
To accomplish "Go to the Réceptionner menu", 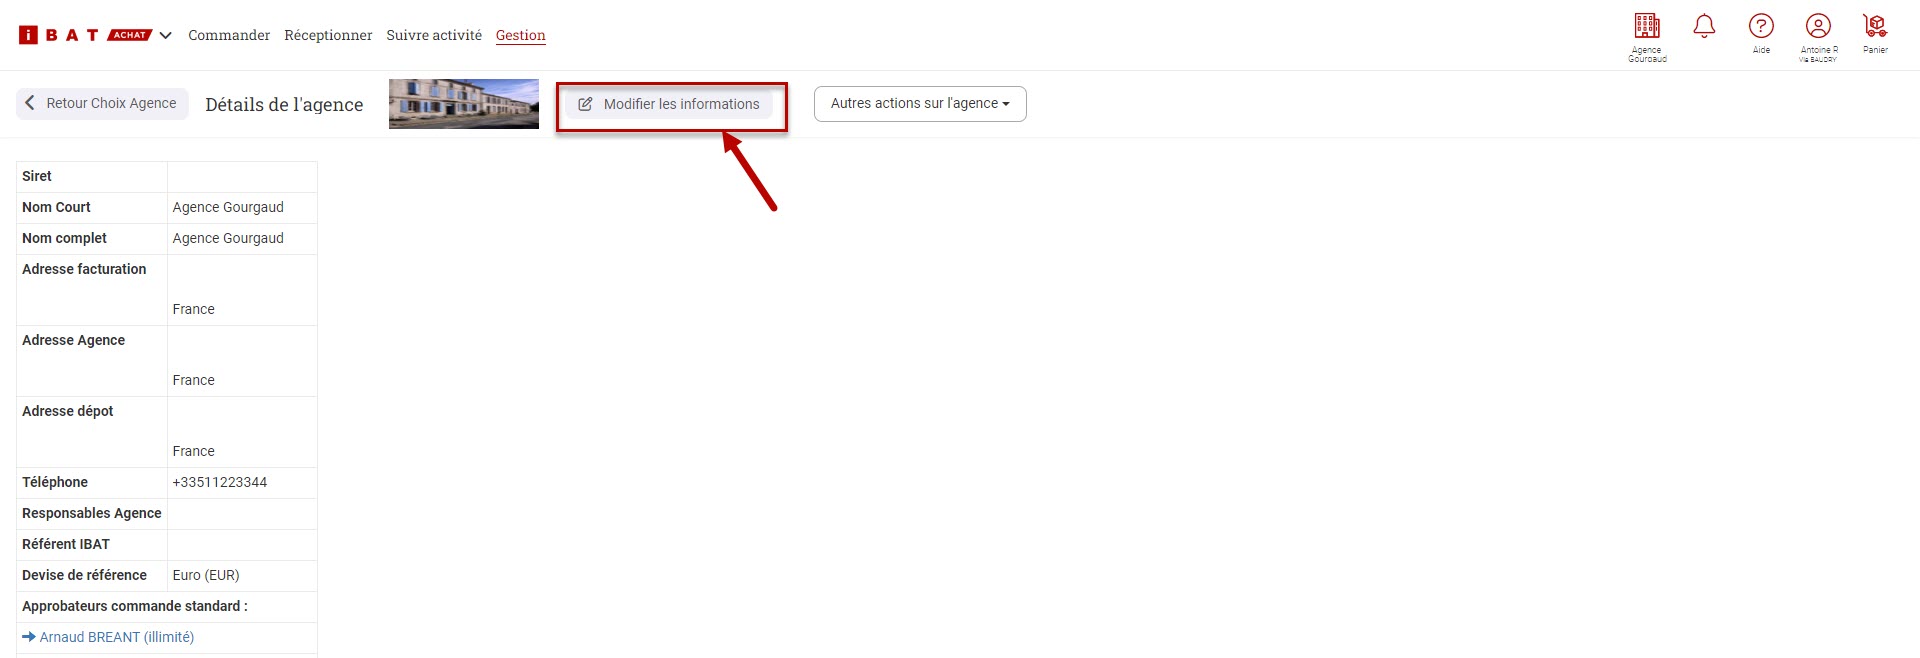I will (328, 35).
